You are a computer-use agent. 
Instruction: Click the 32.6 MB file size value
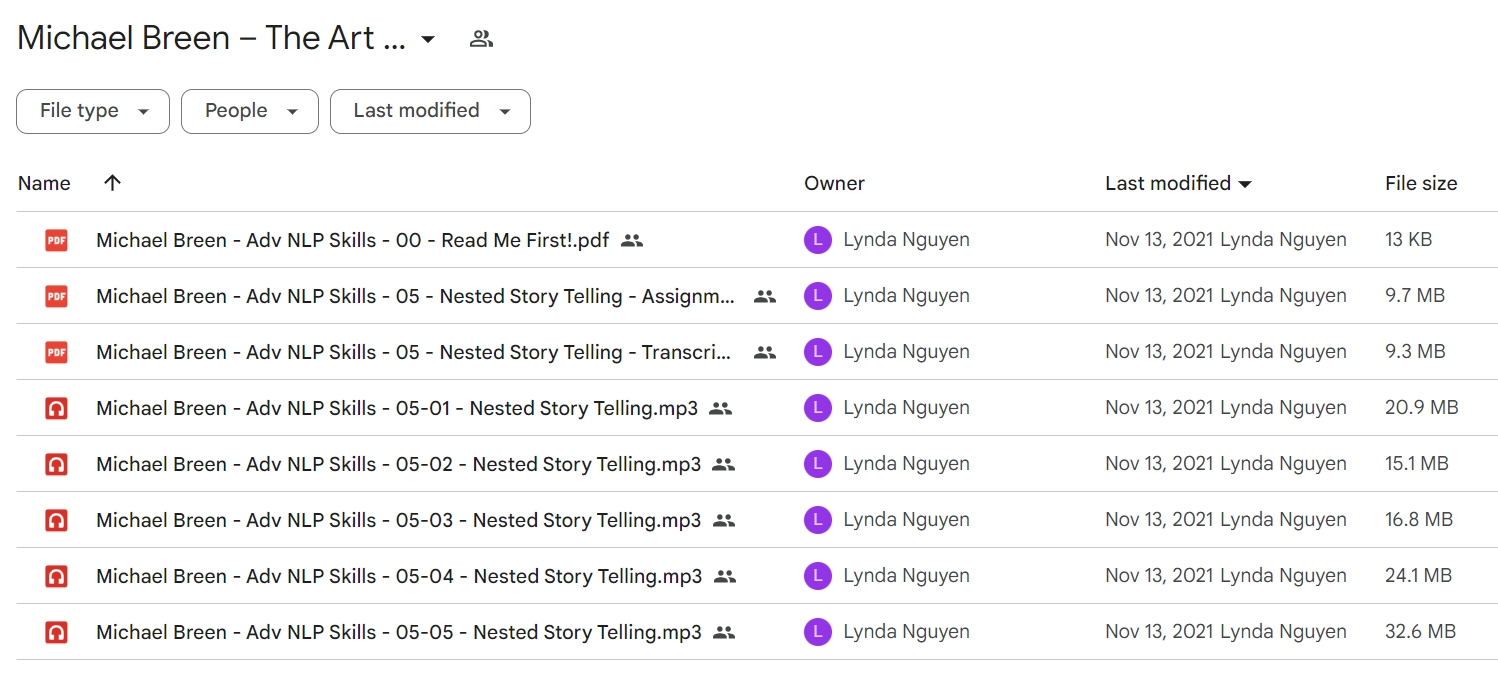pyautogui.click(x=1420, y=632)
